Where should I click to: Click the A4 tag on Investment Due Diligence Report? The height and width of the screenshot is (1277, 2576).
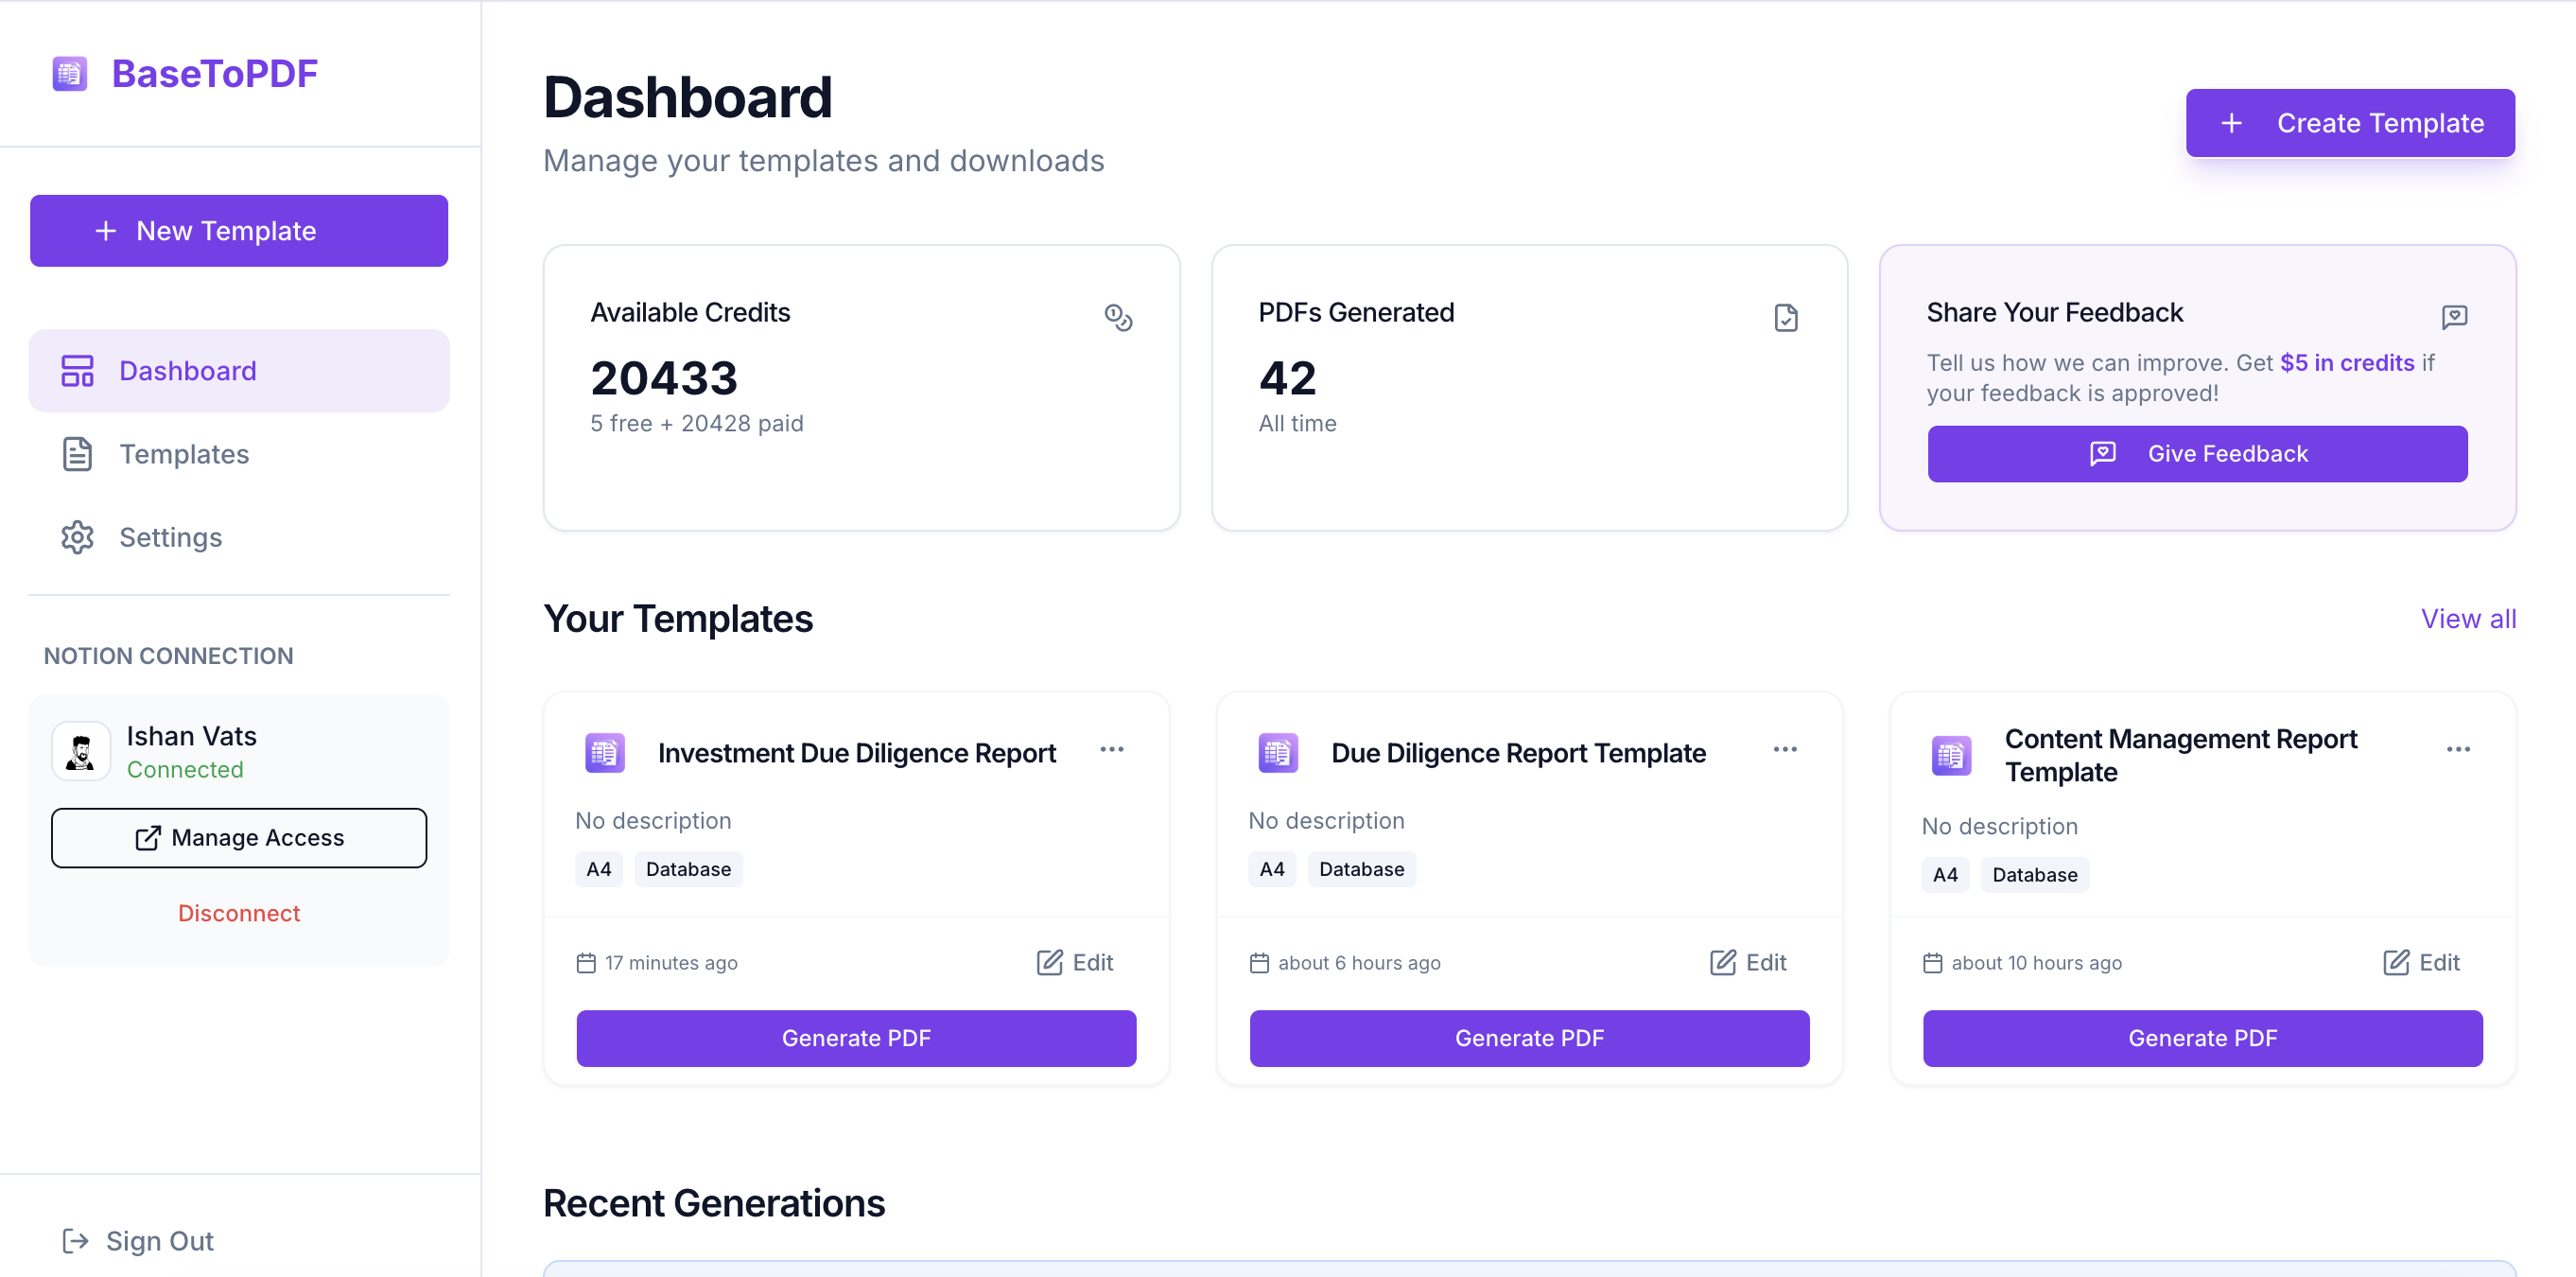click(599, 869)
